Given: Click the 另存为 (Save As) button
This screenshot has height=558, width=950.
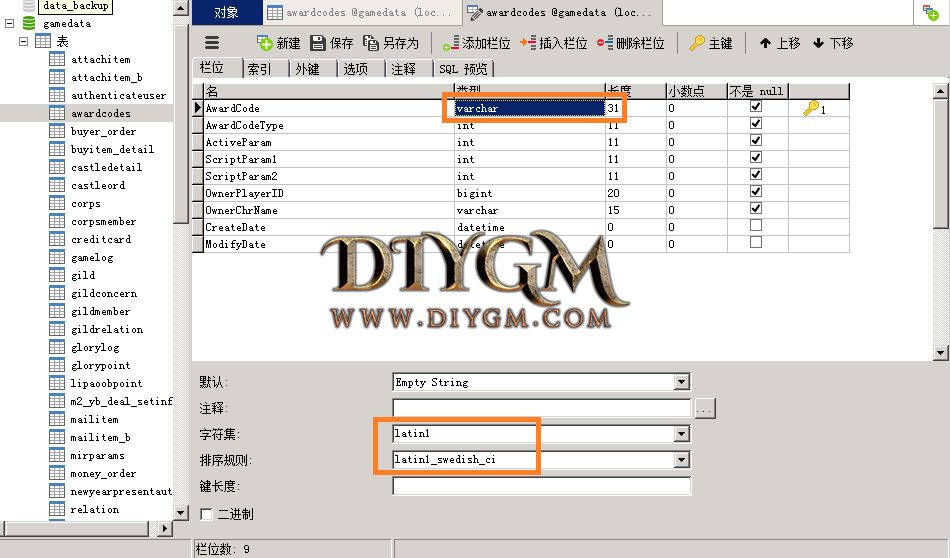Looking at the screenshot, I should click(391, 43).
